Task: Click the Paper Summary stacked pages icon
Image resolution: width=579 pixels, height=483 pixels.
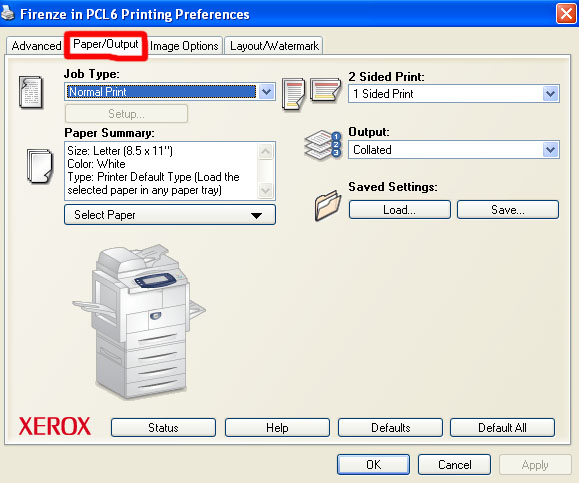Action: (x=40, y=166)
